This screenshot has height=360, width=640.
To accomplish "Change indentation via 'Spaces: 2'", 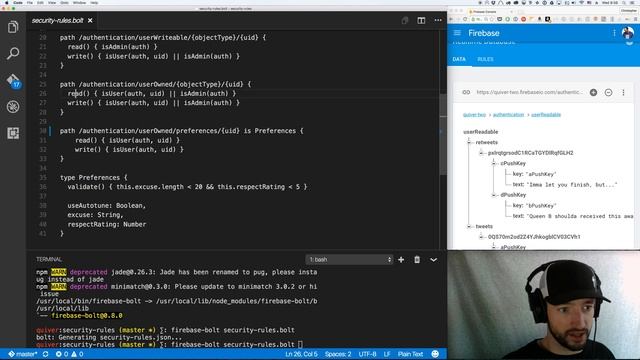I will click(x=338, y=354).
